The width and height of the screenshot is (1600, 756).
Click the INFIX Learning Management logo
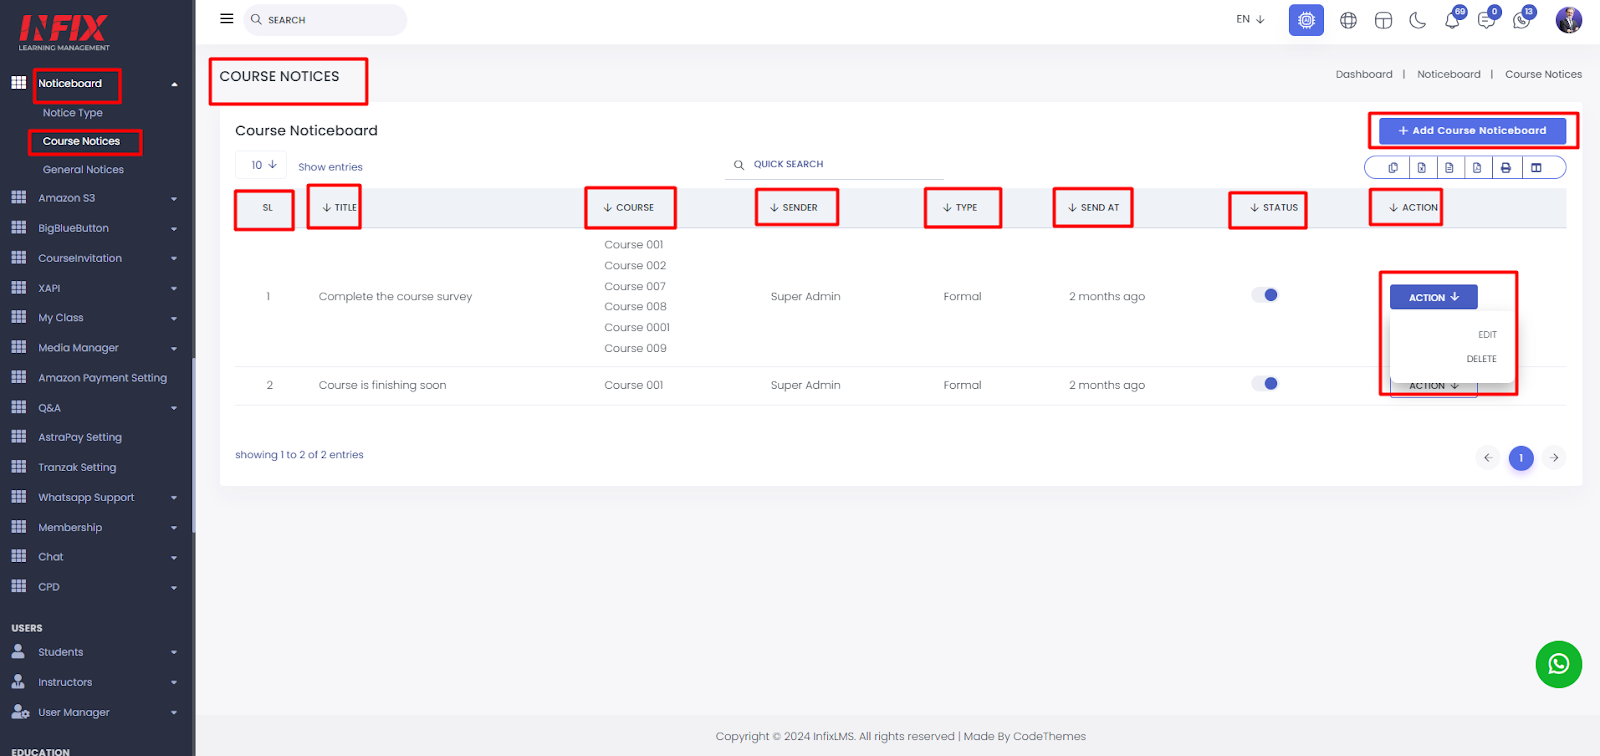[64, 32]
